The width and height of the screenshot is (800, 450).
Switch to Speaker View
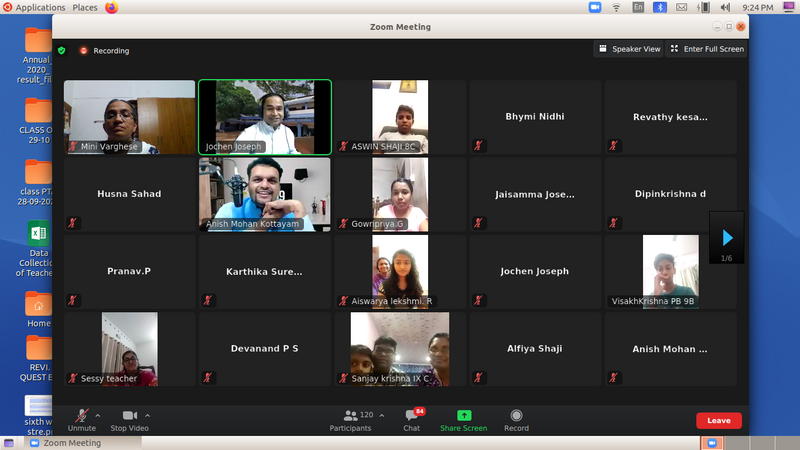tap(629, 49)
